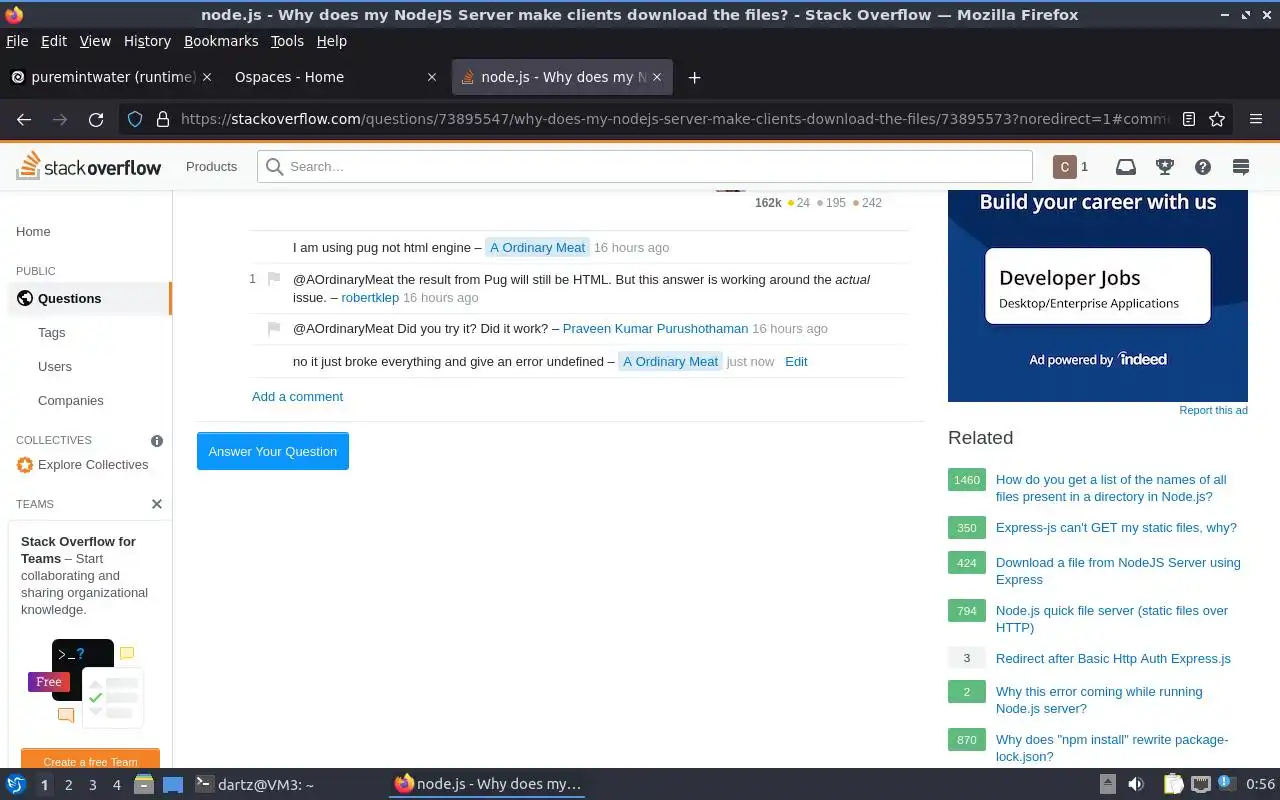The height and width of the screenshot is (800, 1280).
Task: Open the Products dropdown
Action: tap(211, 166)
